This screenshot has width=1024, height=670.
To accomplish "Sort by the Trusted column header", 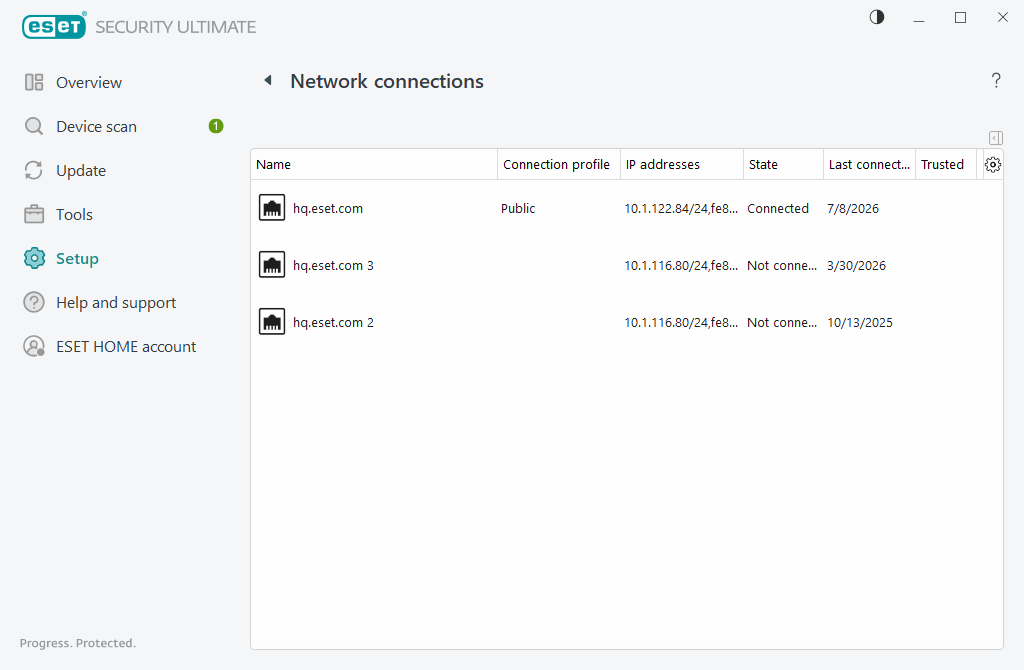I will pyautogui.click(x=946, y=165).
